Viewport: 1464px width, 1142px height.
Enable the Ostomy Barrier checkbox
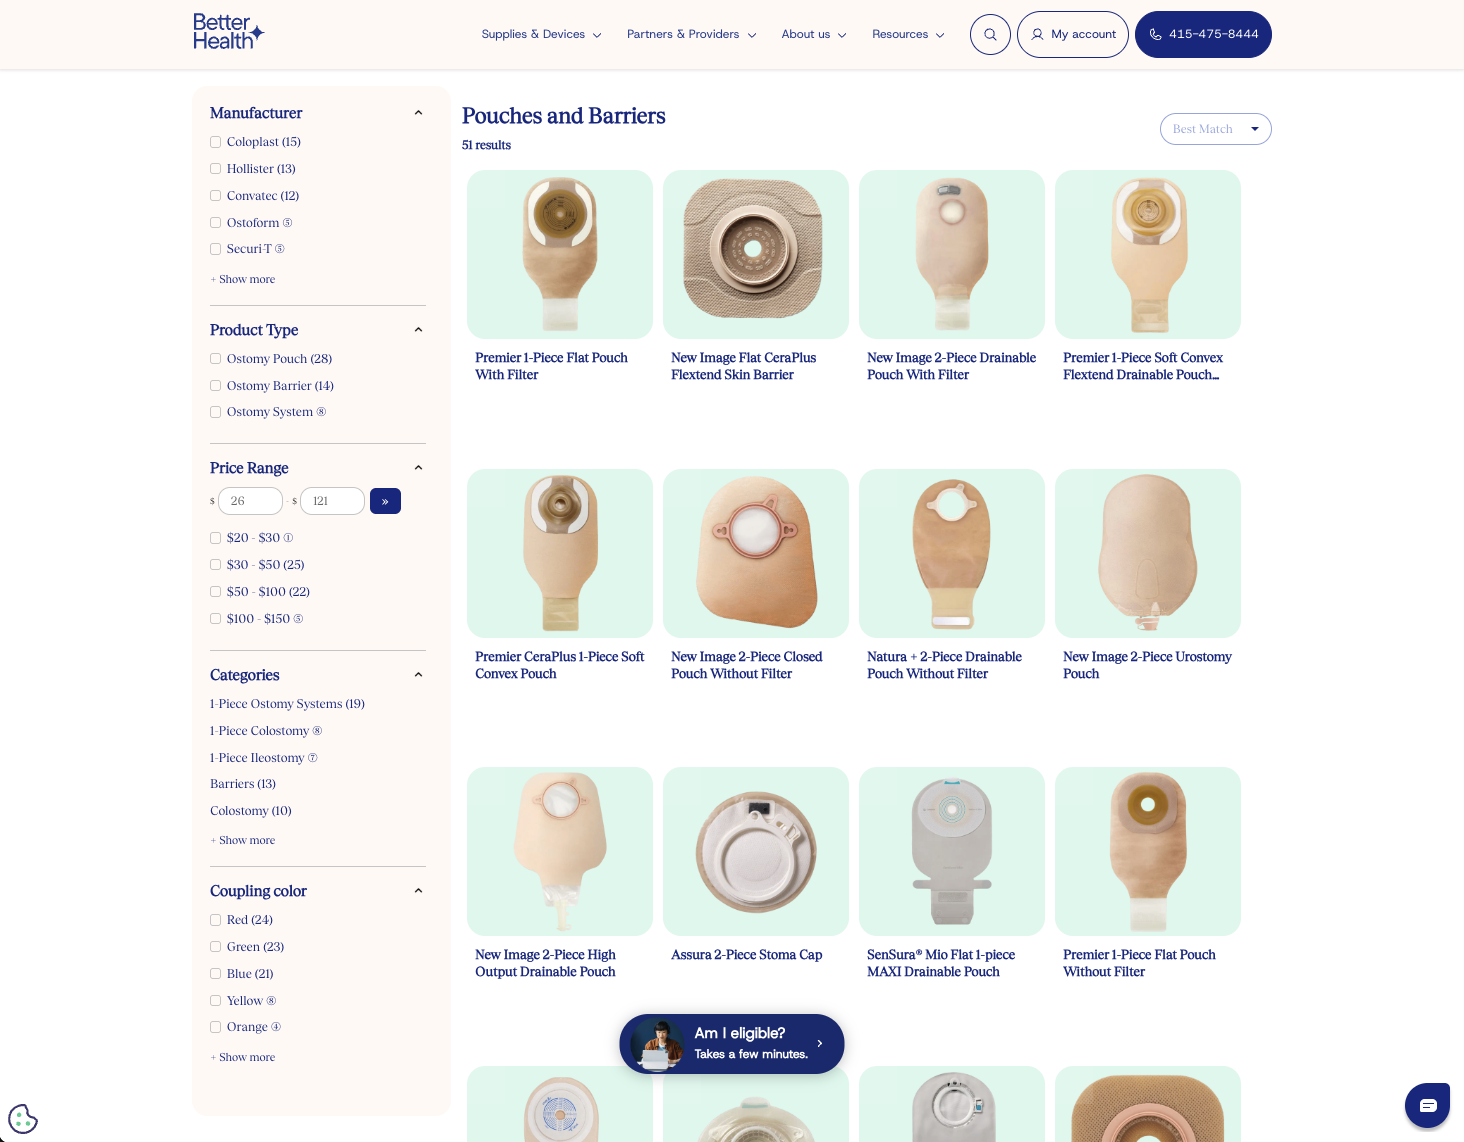click(215, 386)
